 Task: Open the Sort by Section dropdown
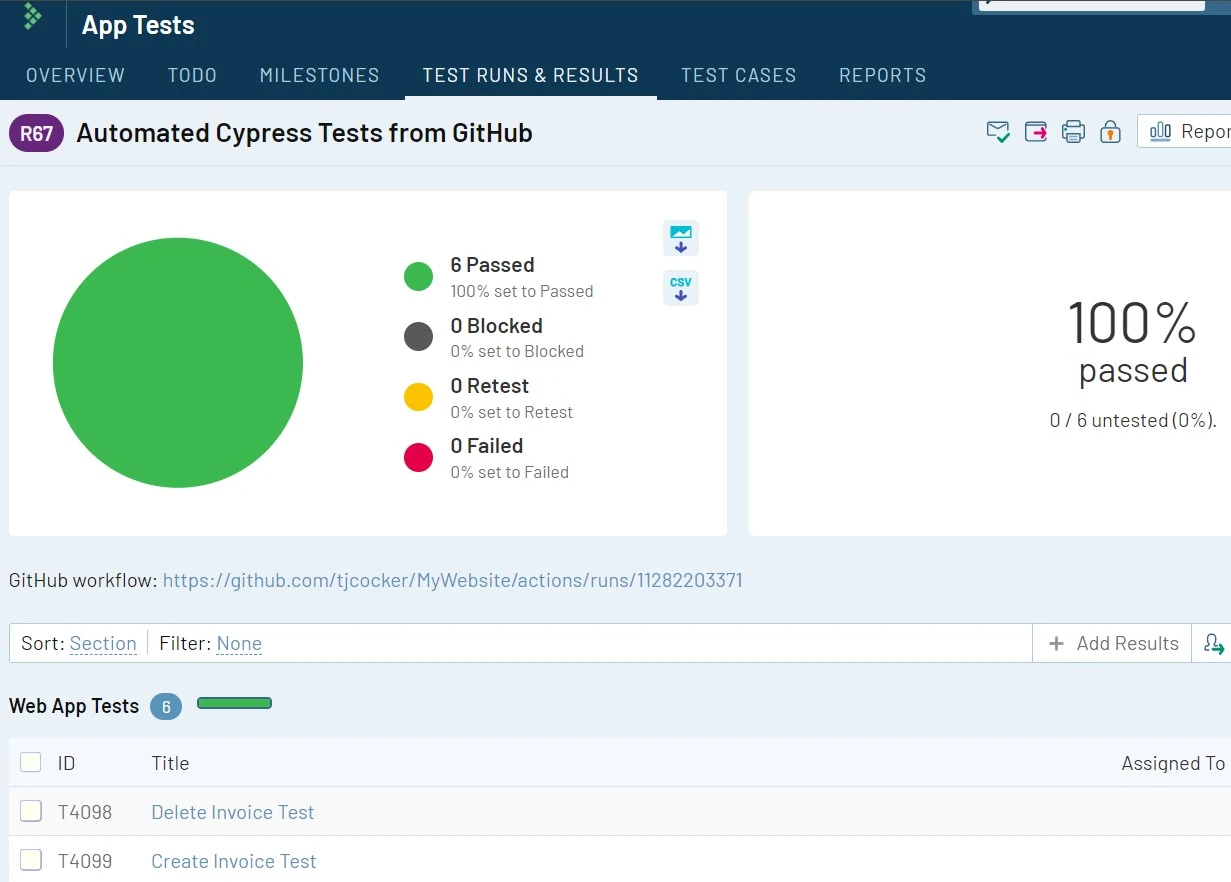pyautogui.click(x=103, y=644)
